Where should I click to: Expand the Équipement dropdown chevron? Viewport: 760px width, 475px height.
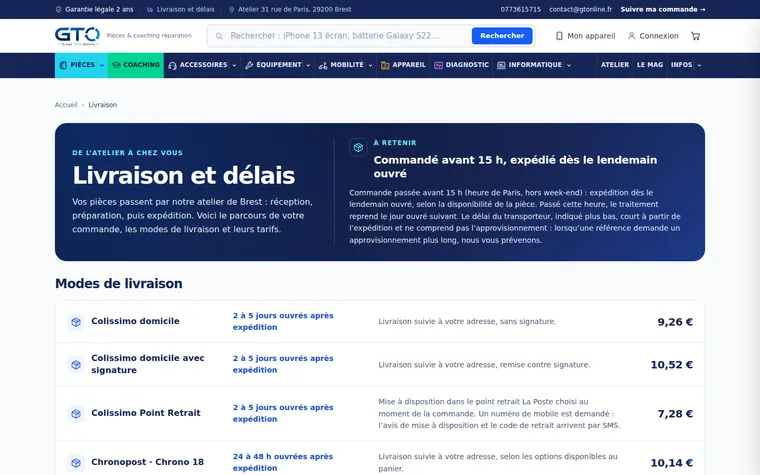point(308,65)
